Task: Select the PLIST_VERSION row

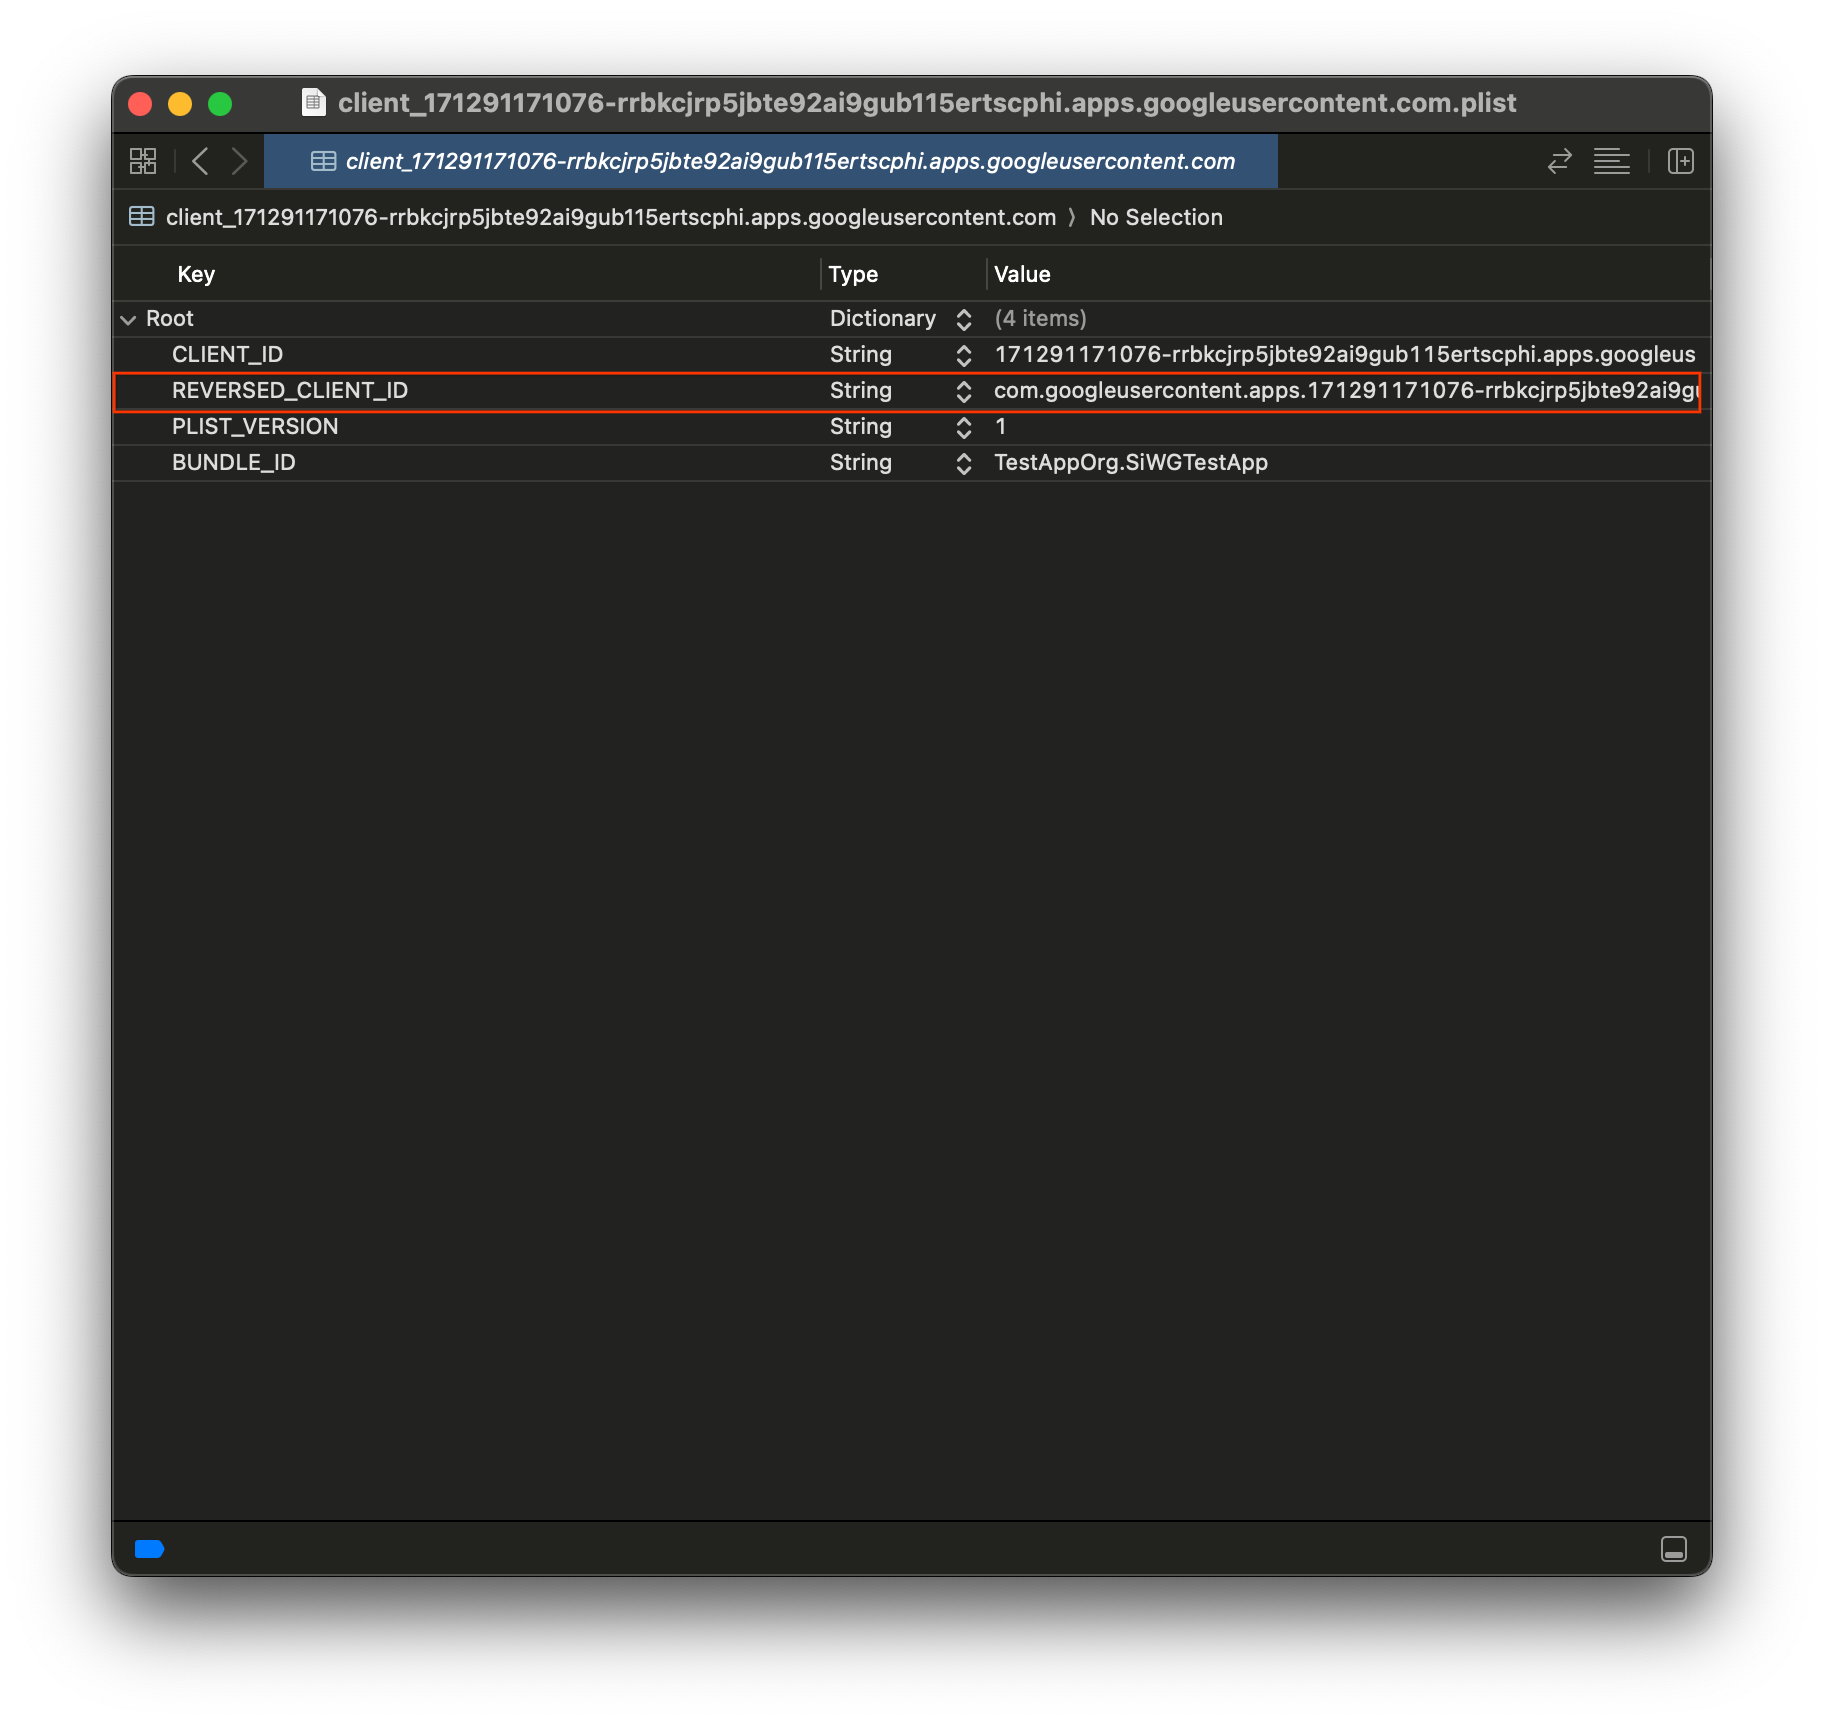Action: (x=450, y=427)
